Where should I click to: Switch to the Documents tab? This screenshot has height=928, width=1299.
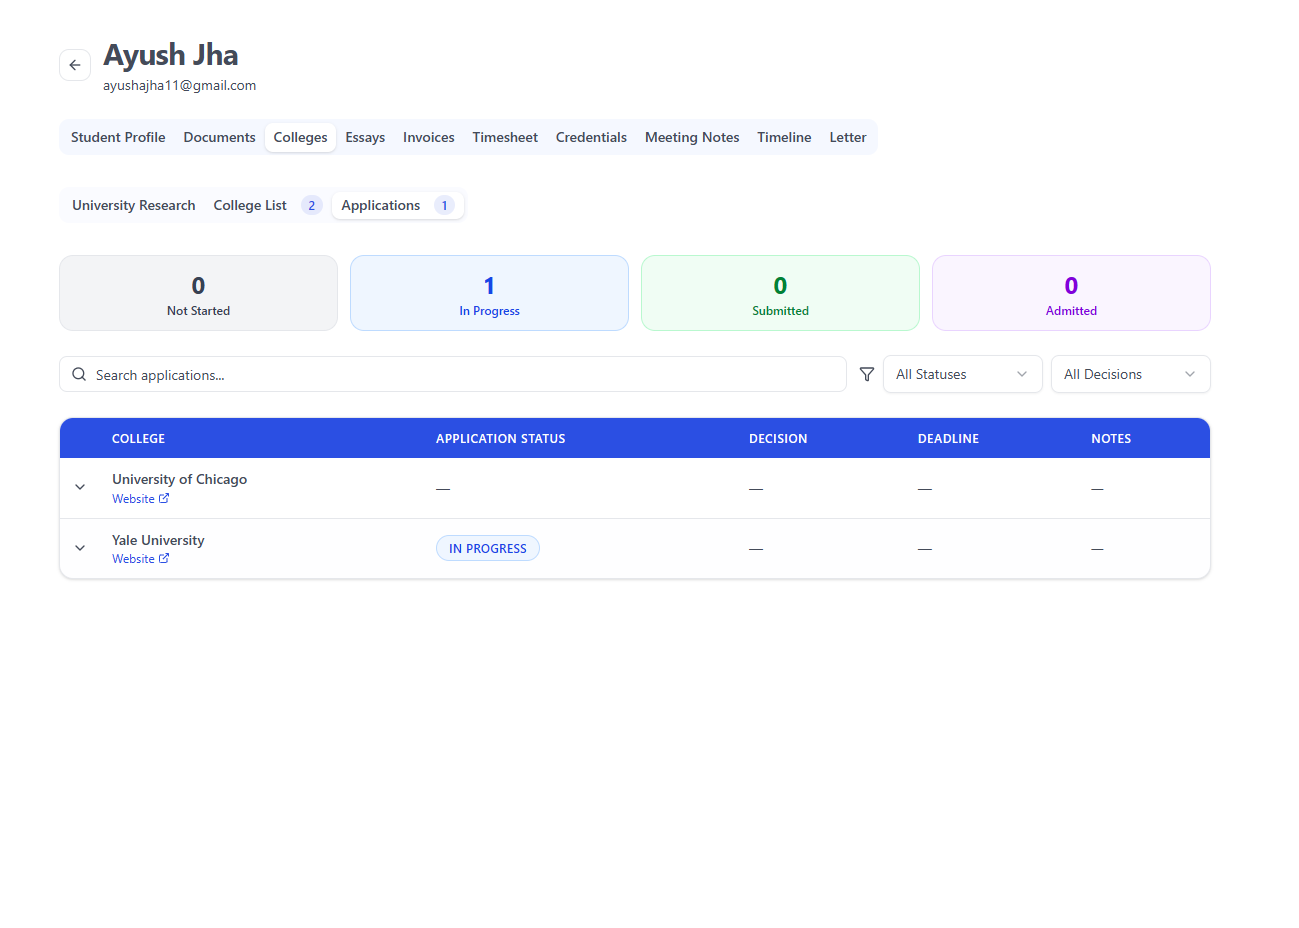coord(219,137)
